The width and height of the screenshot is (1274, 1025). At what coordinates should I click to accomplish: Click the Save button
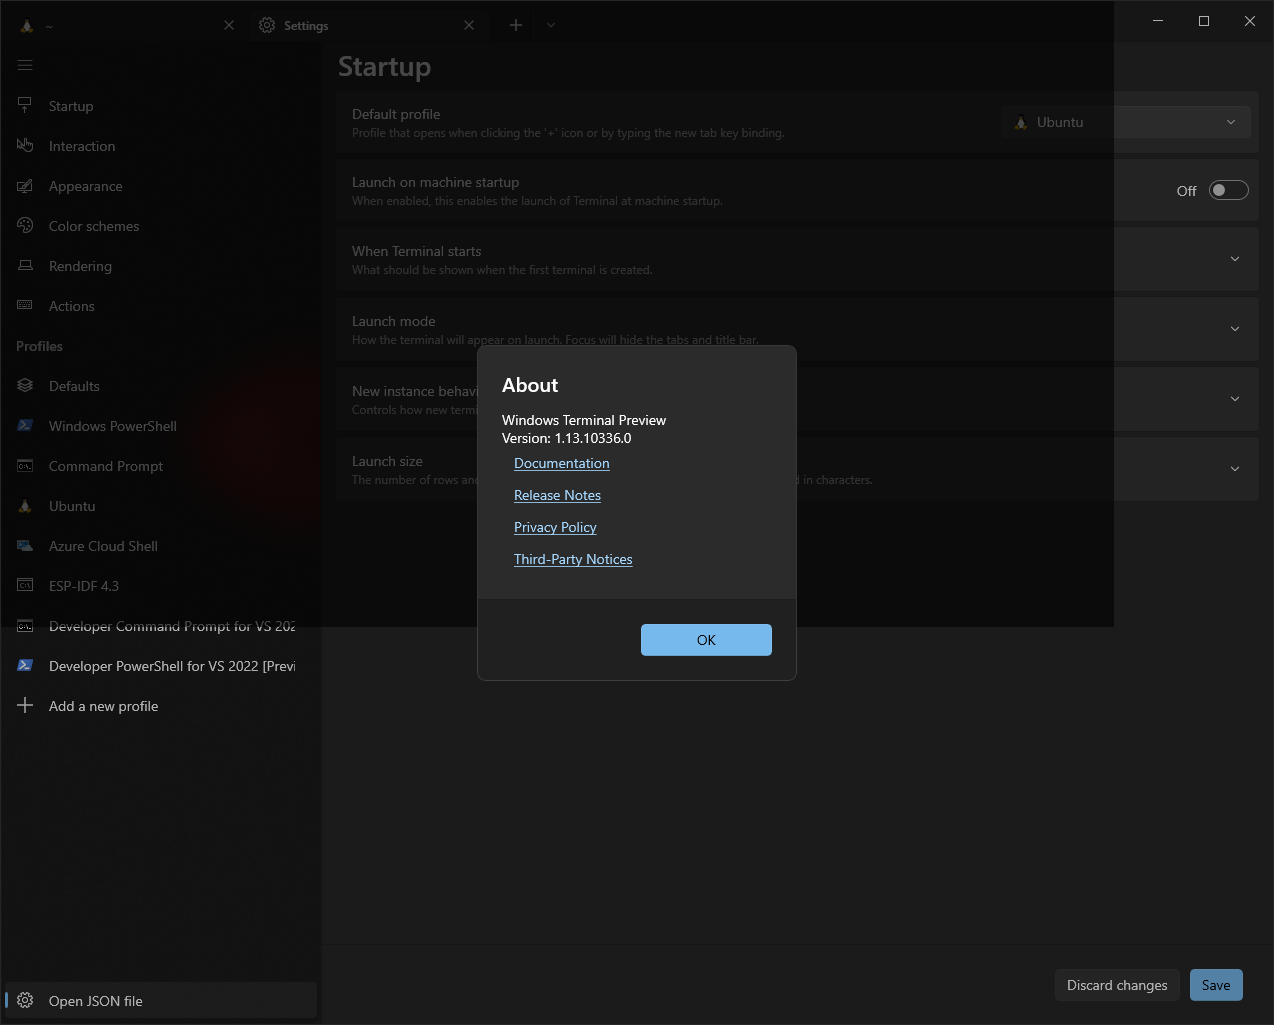1216,985
